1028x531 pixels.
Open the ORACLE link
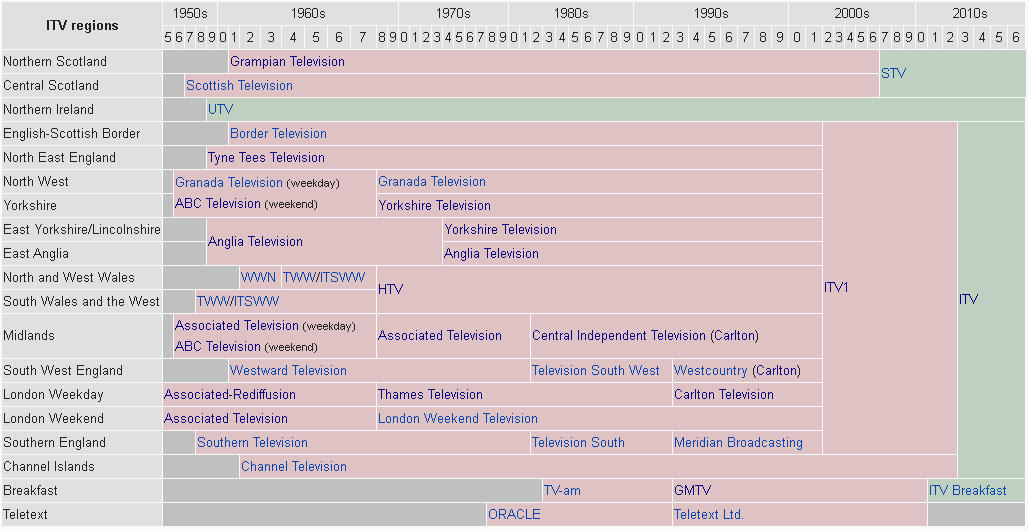(x=514, y=515)
